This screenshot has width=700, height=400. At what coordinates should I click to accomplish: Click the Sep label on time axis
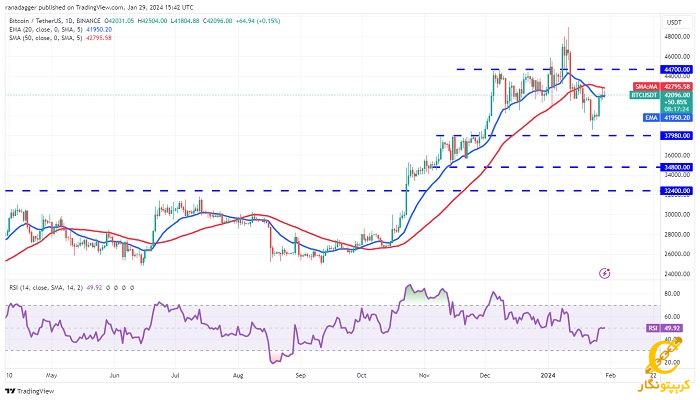click(300, 375)
